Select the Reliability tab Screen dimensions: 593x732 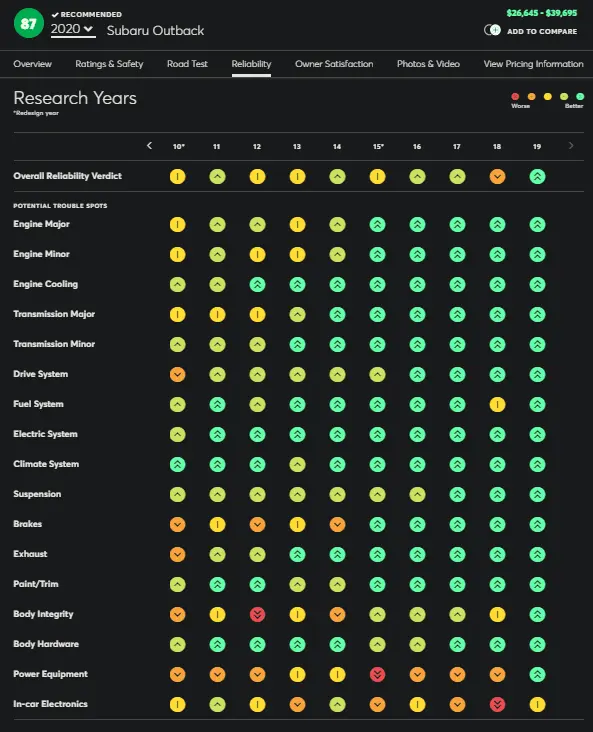click(251, 64)
